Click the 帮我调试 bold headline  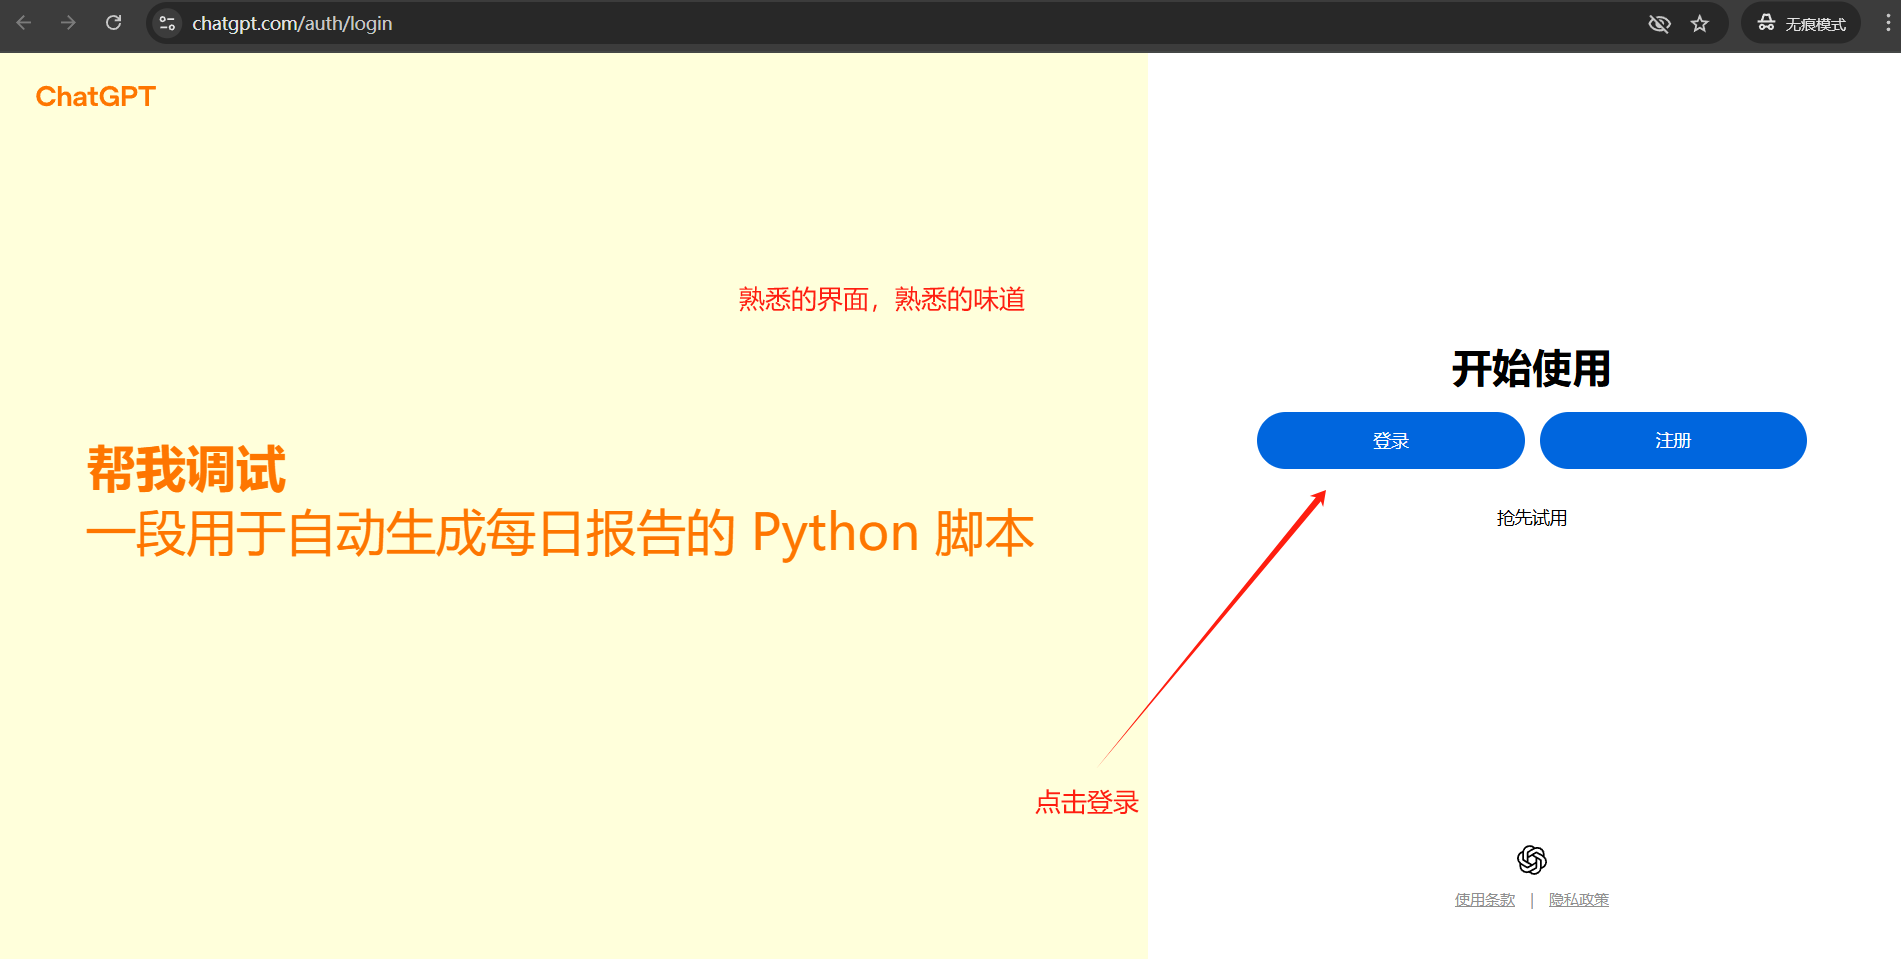pyautogui.click(x=187, y=470)
